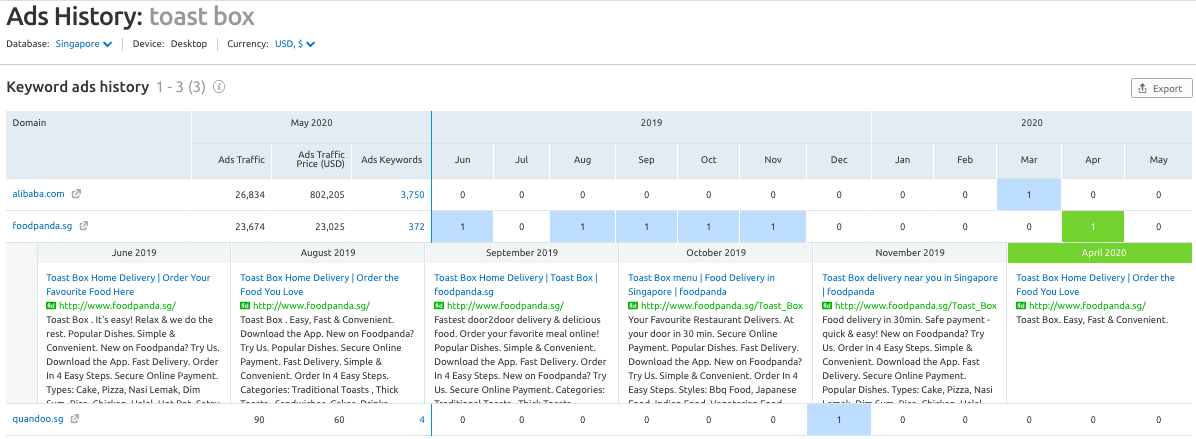Open June 2019 ad foodpanda URL

(x=116, y=306)
